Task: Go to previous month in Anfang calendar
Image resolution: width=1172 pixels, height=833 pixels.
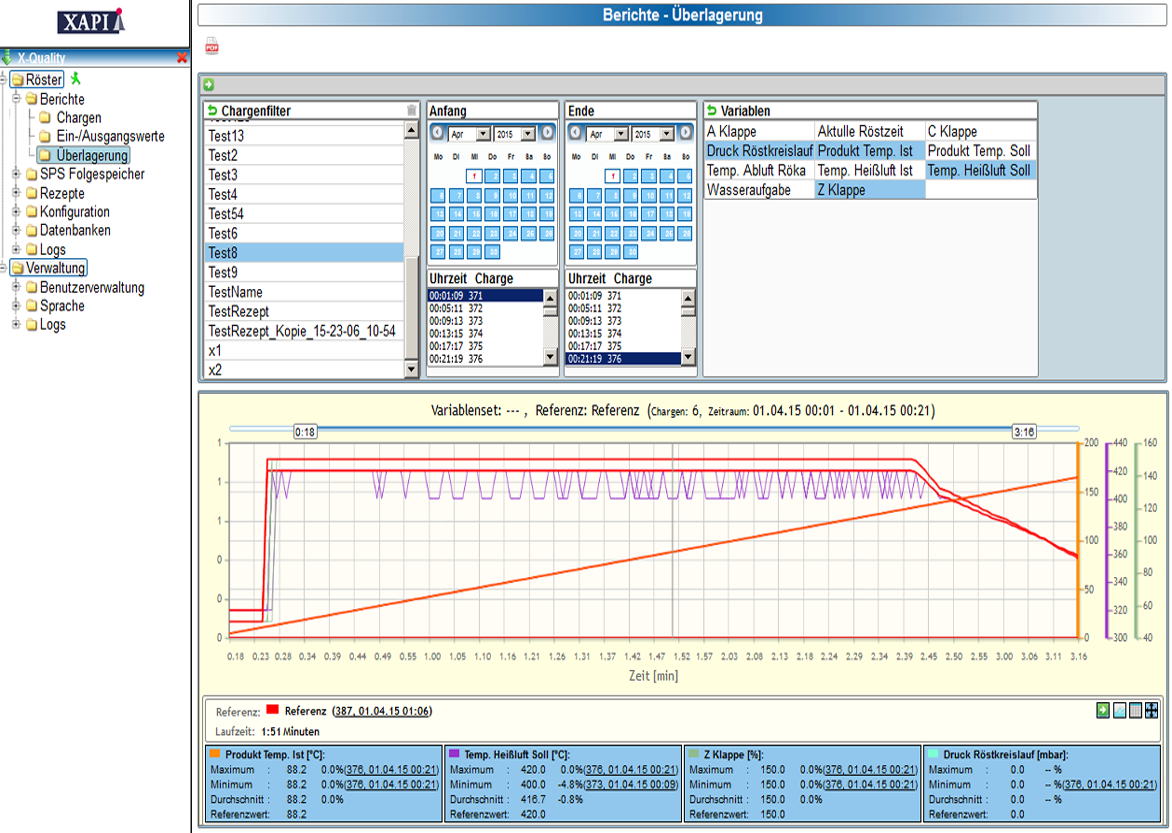Action: pos(437,133)
